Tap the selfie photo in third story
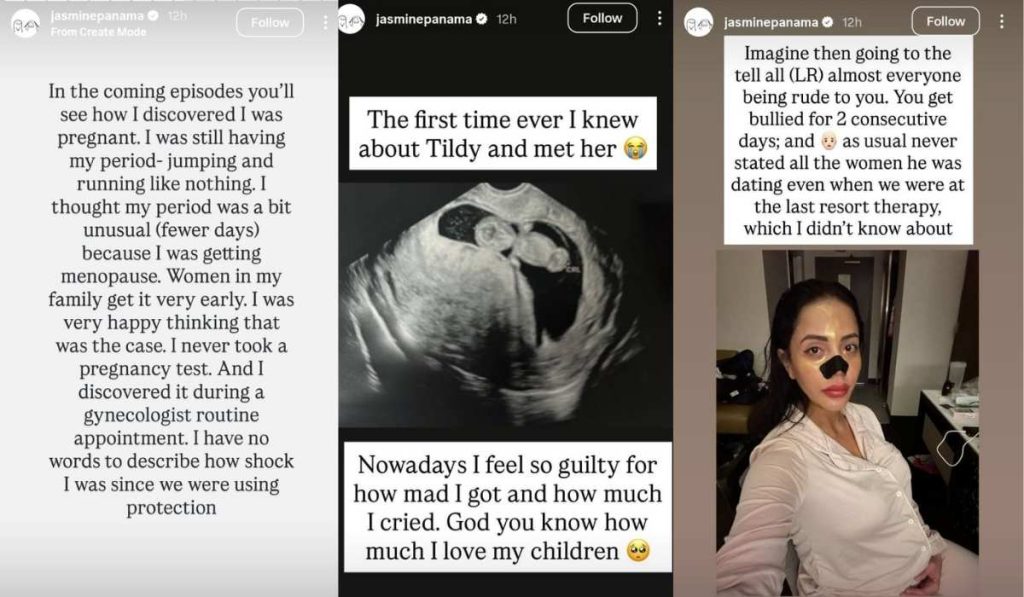This screenshot has width=1024, height=597. [847, 423]
